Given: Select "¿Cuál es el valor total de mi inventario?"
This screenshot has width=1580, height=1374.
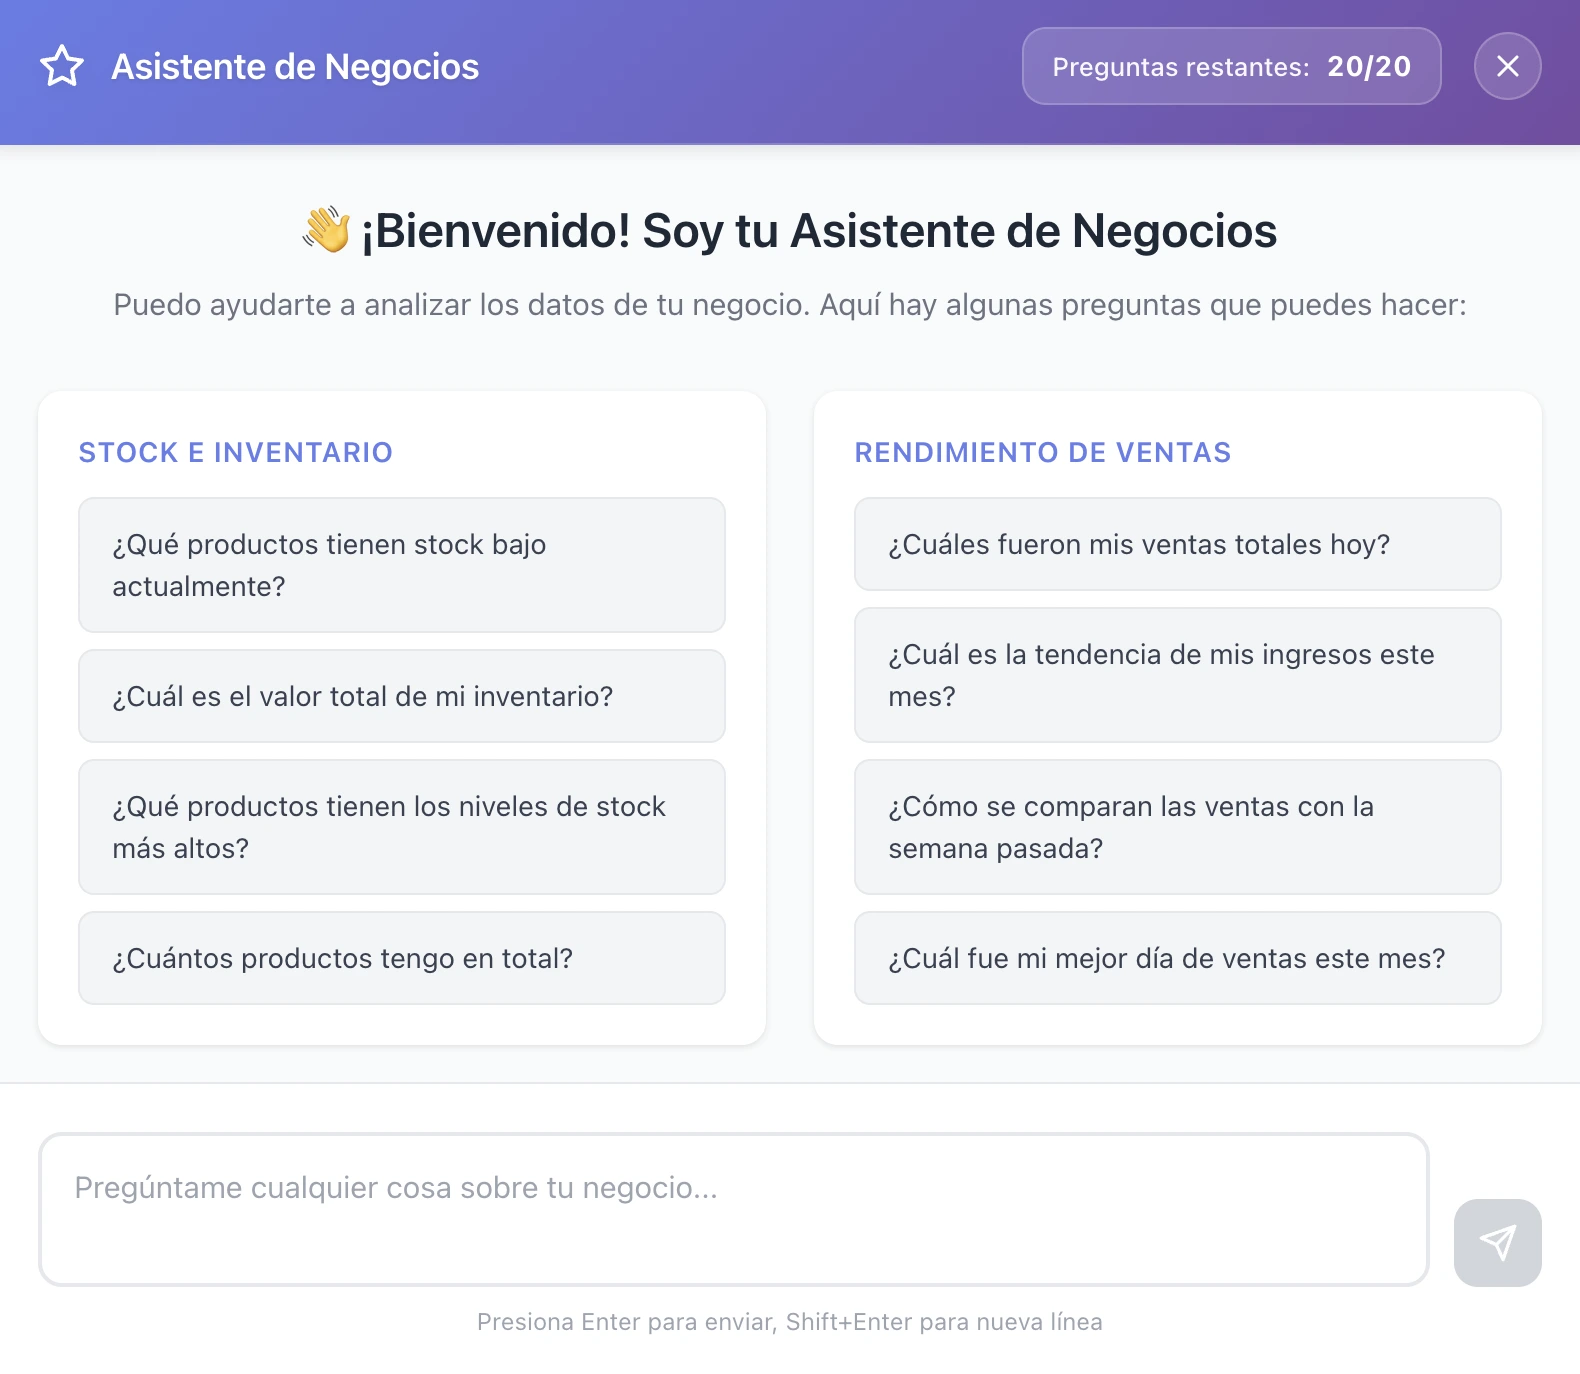Looking at the screenshot, I should [x=402, y=696].
